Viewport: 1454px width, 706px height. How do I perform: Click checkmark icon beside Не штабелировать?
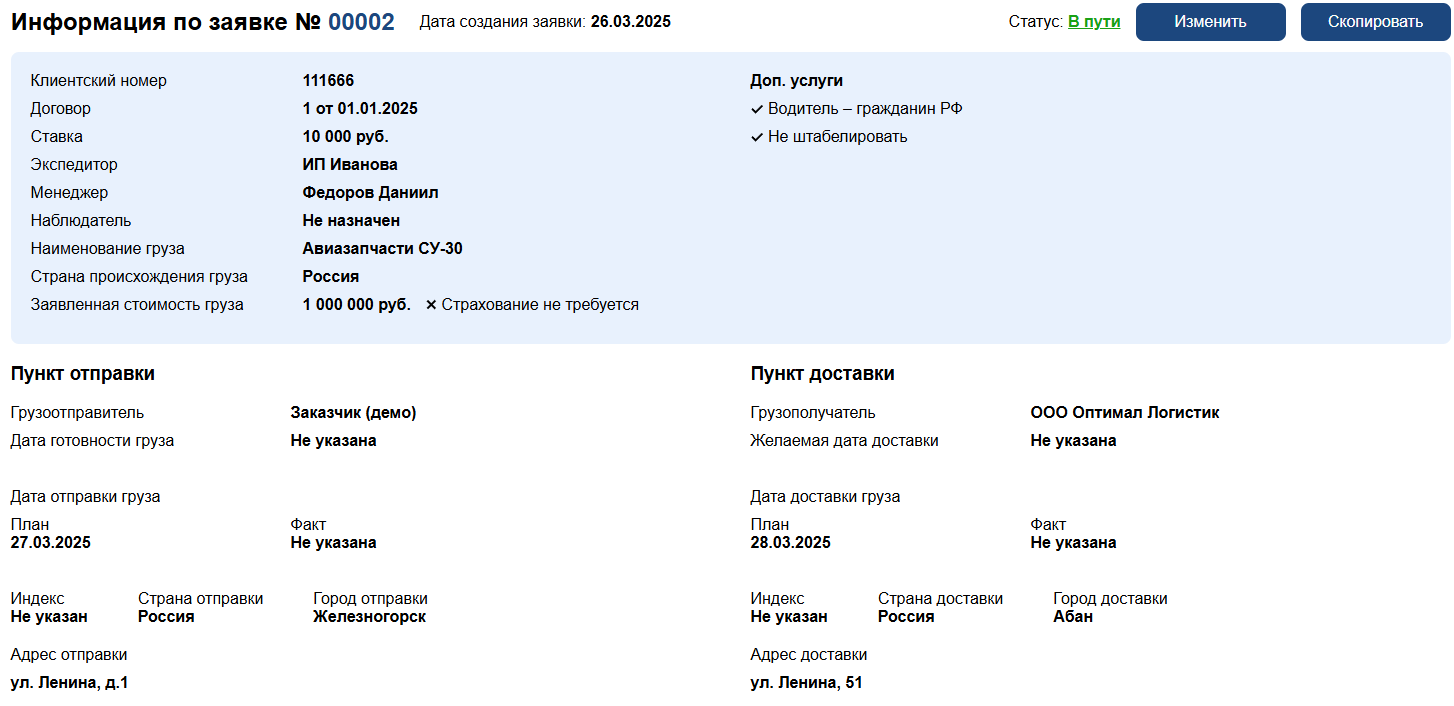pos(757,137)
